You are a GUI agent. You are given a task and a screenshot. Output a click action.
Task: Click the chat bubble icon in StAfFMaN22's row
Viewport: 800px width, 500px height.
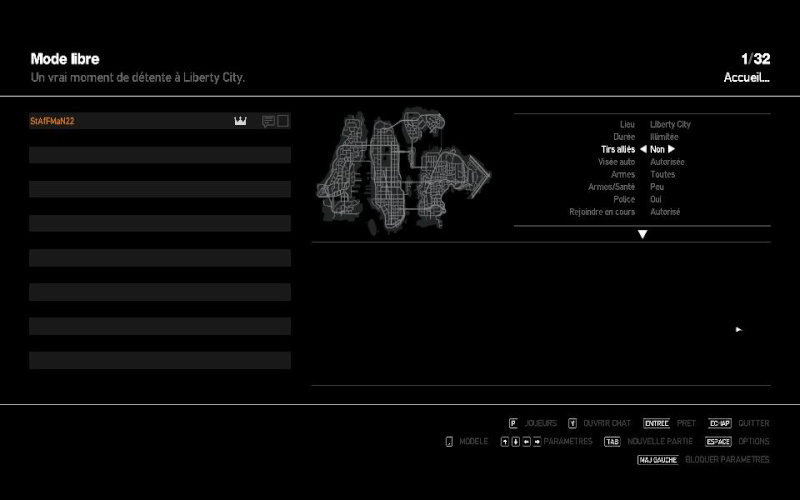pyautogui.click(x=268, y=121)
